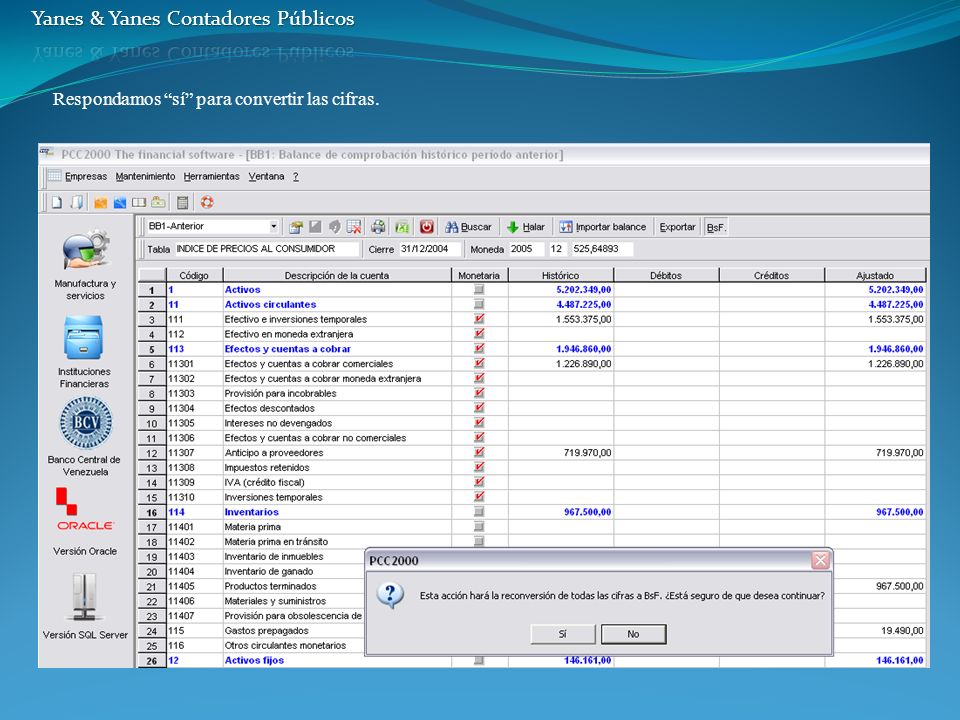This screenshot has width=960, height=720.
Task: Select row 6 Efectos y cuentas a cobrar comerciales
Action: 532,364
